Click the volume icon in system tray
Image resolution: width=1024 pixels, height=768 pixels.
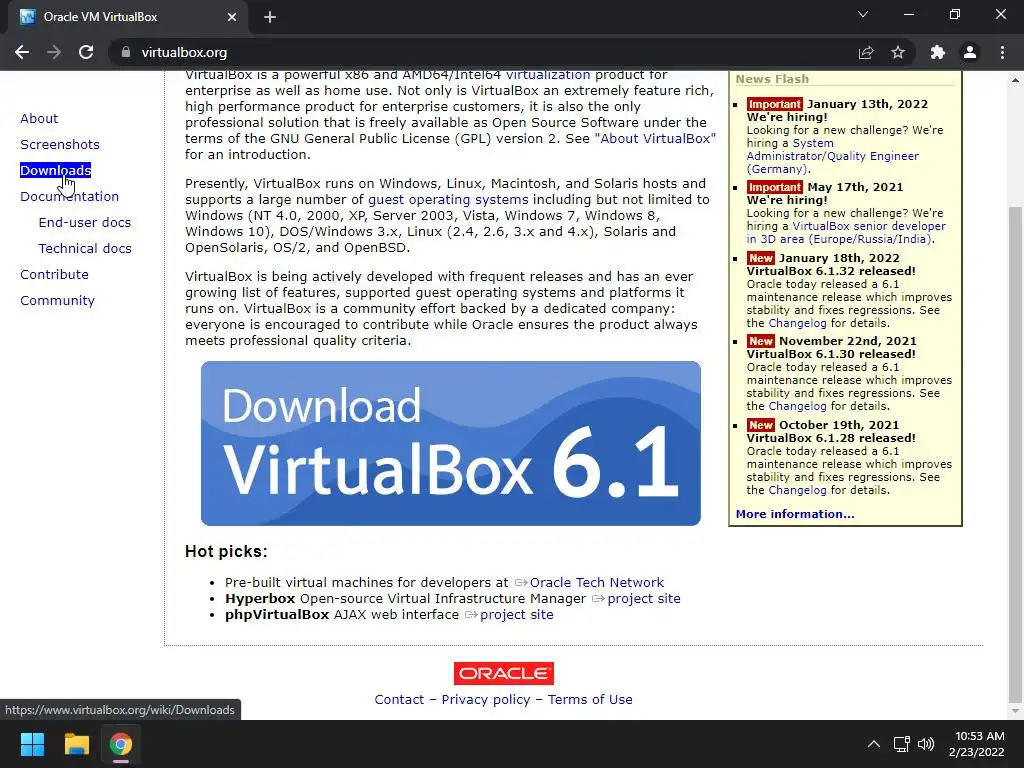tap(926, 744)
